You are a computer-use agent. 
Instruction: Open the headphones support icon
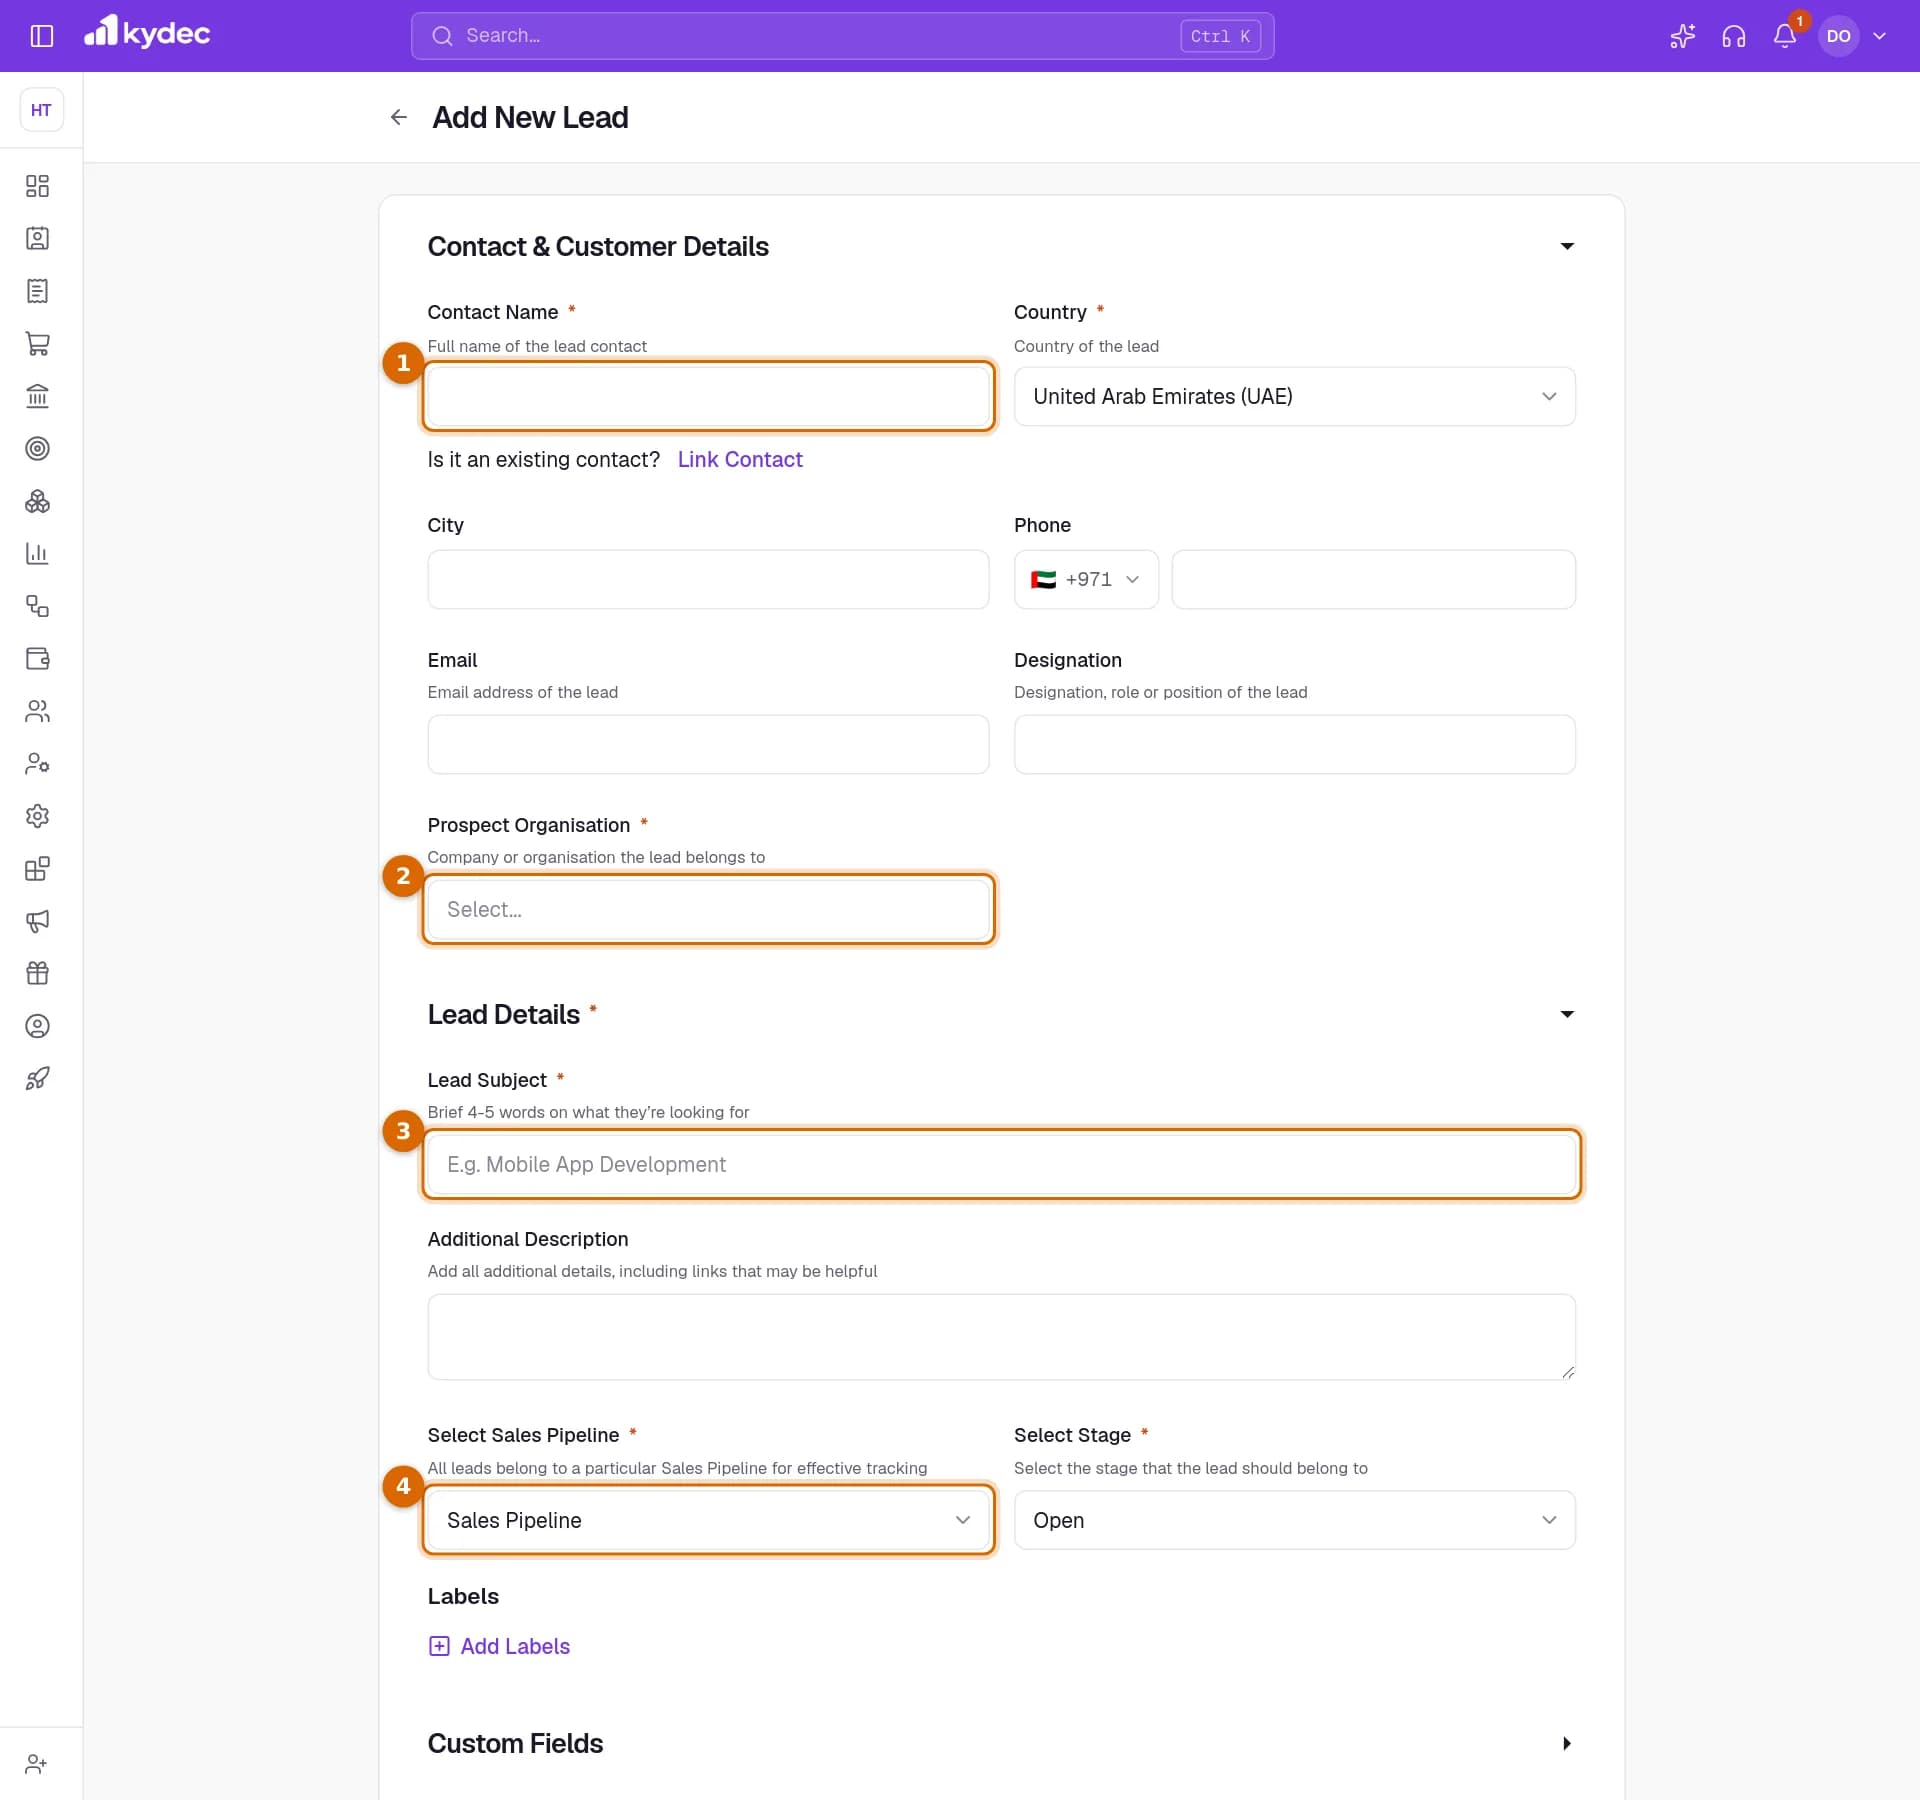1733,36
